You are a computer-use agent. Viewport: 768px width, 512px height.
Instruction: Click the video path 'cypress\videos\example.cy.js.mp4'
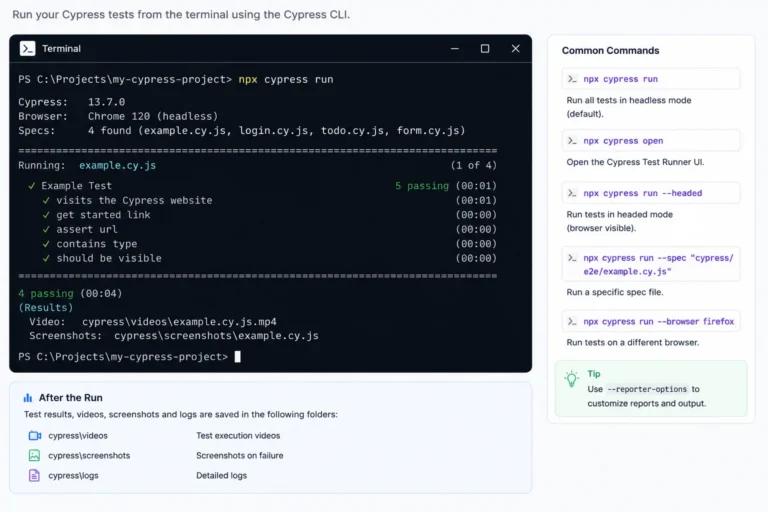click(x=179, y=322)
